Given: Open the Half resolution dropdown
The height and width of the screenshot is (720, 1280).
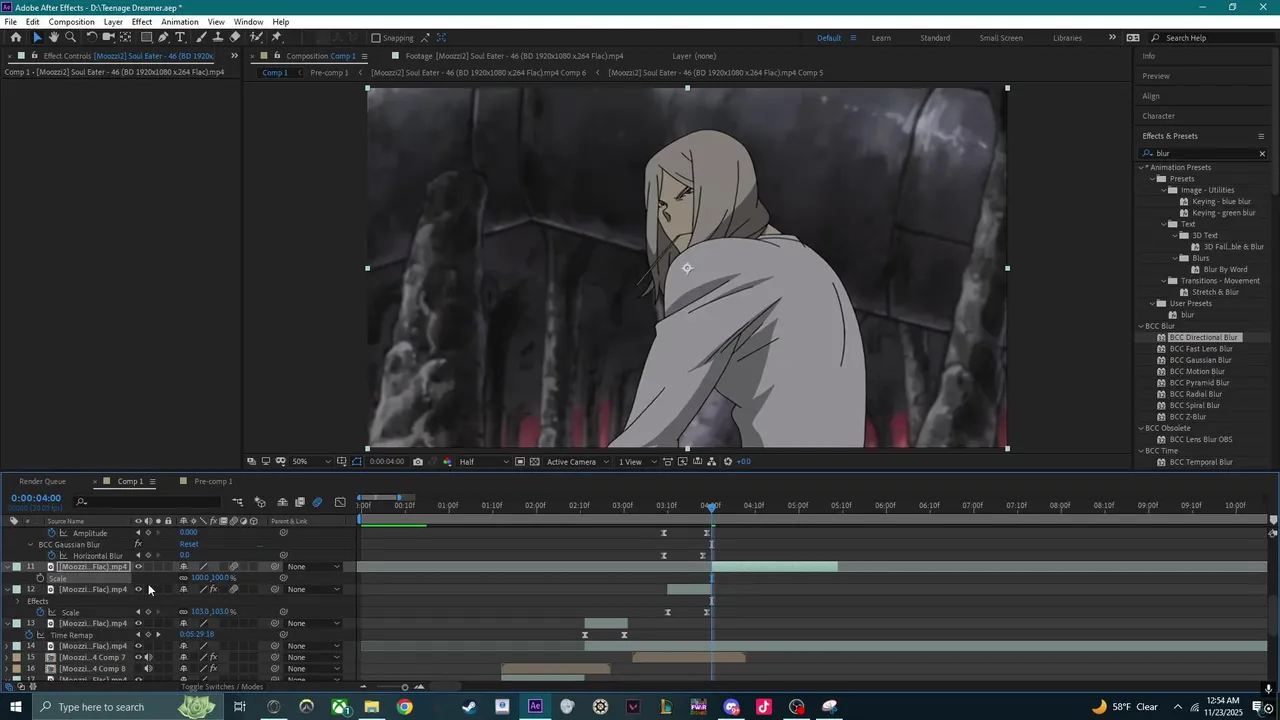Looking at the screenshot, I should 484,462.
